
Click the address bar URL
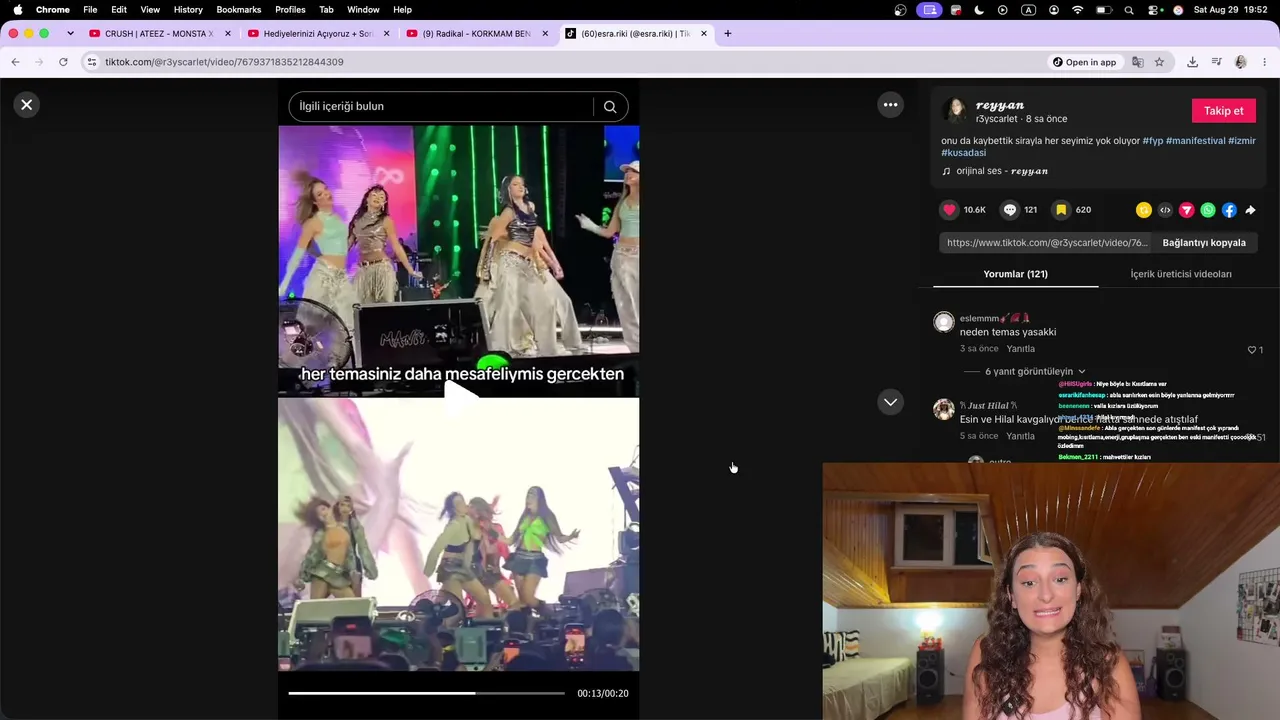224,62
